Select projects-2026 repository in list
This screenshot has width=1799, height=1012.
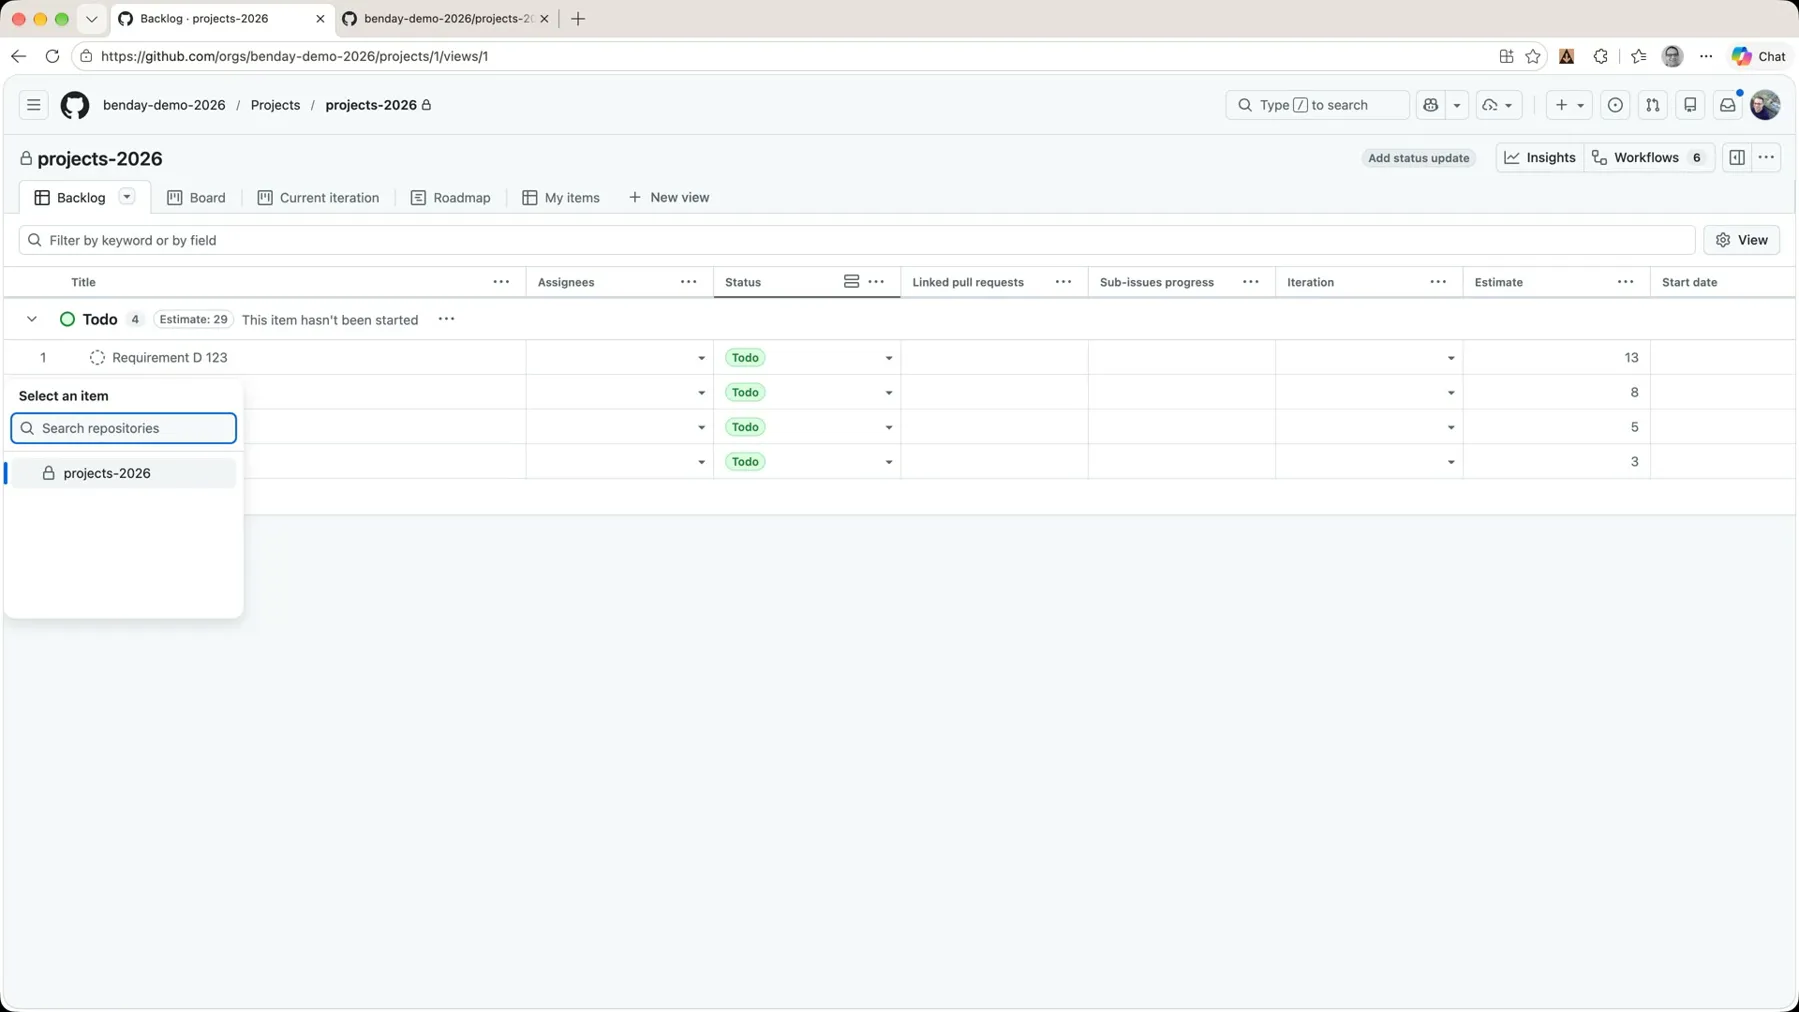[x=124, y=473]
